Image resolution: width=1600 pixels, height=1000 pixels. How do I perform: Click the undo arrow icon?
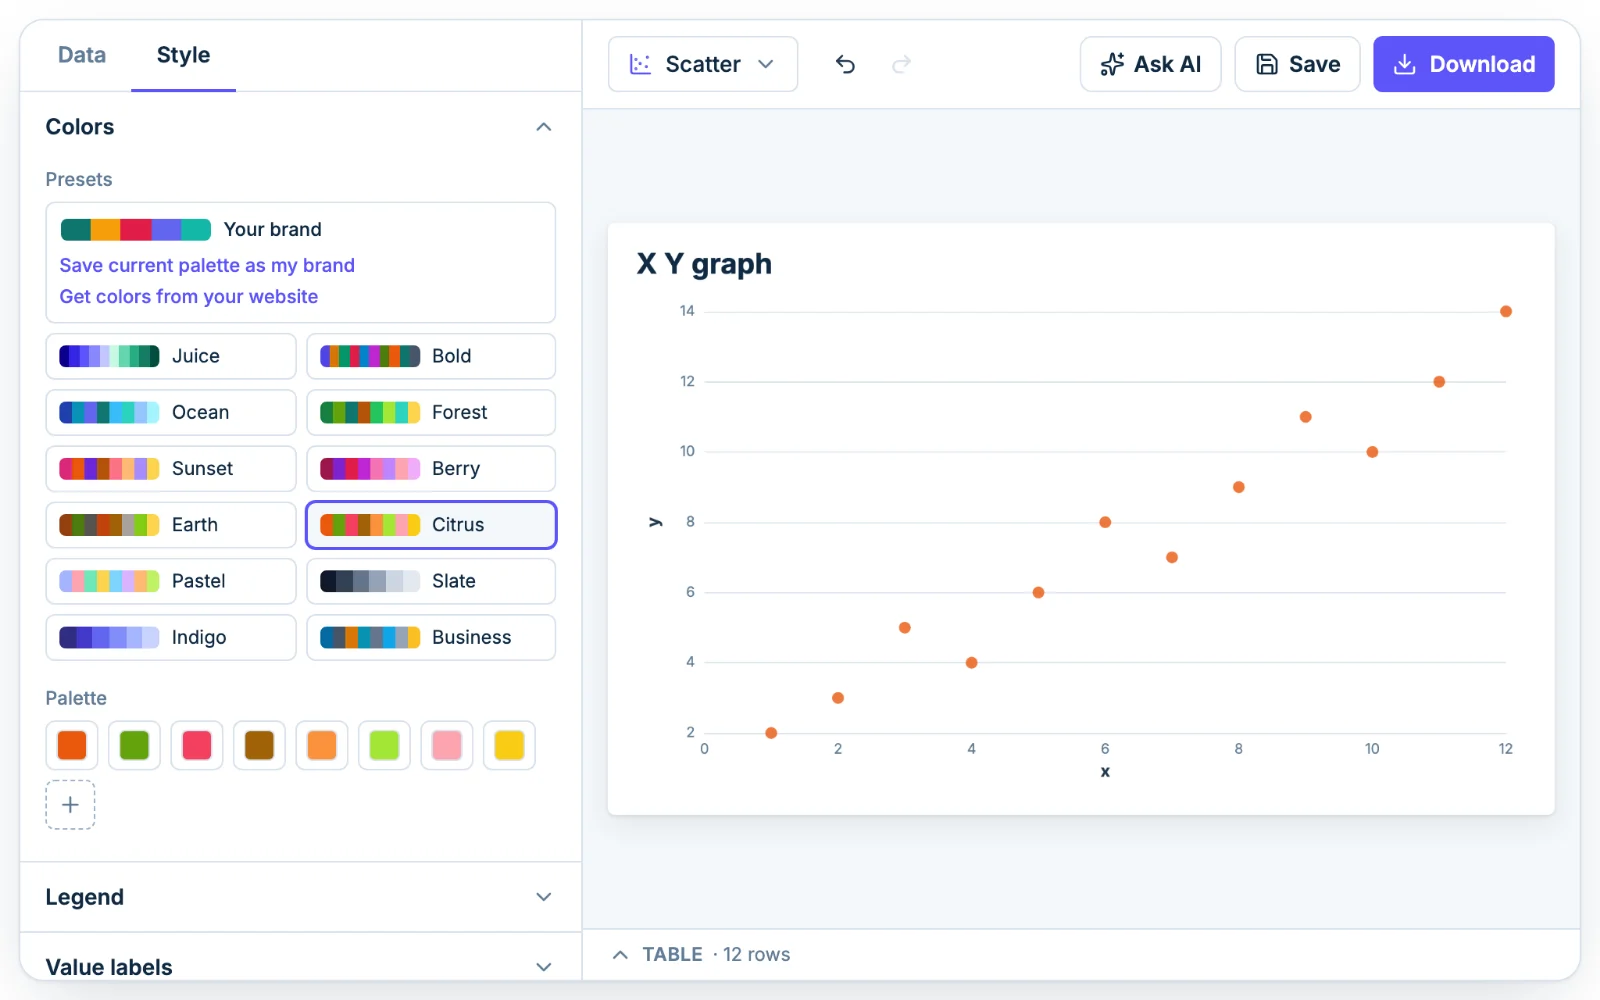(845, 64)
